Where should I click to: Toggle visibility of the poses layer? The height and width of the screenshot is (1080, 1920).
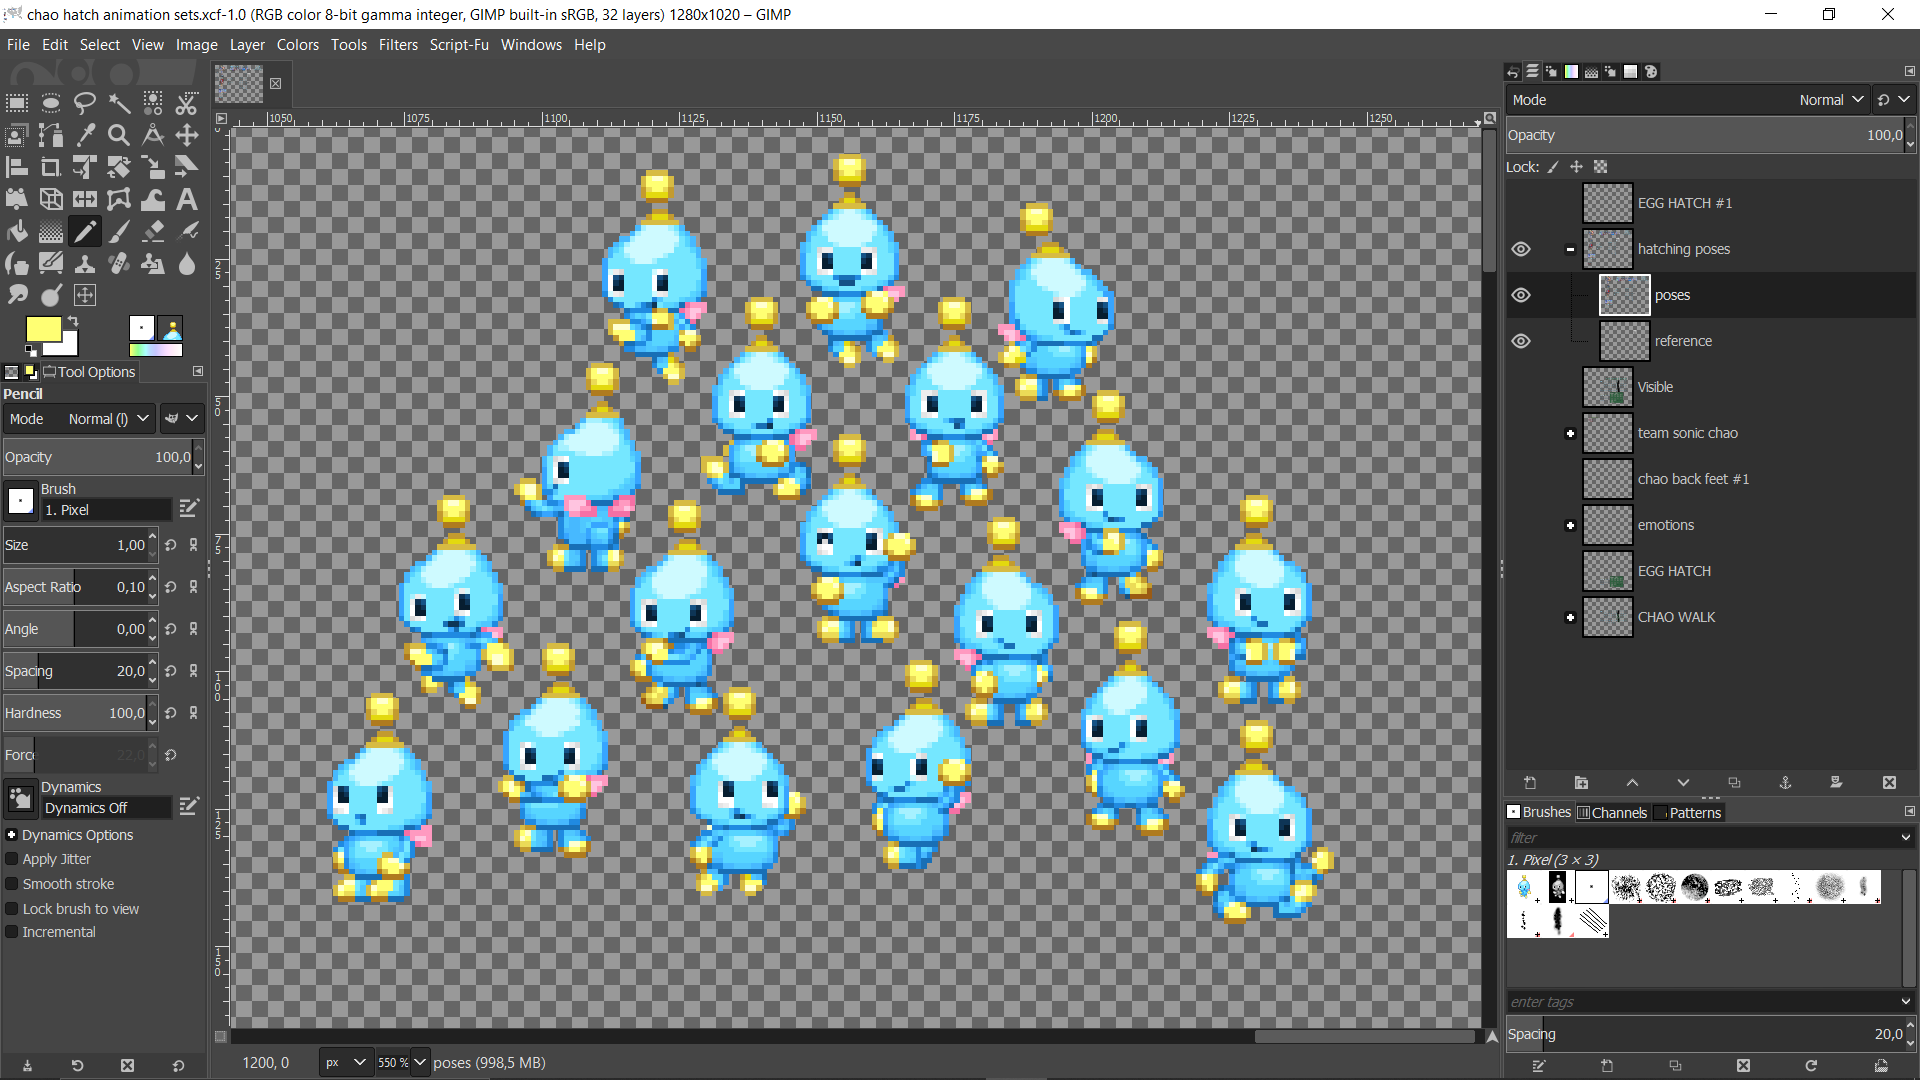coord(1521,295)
